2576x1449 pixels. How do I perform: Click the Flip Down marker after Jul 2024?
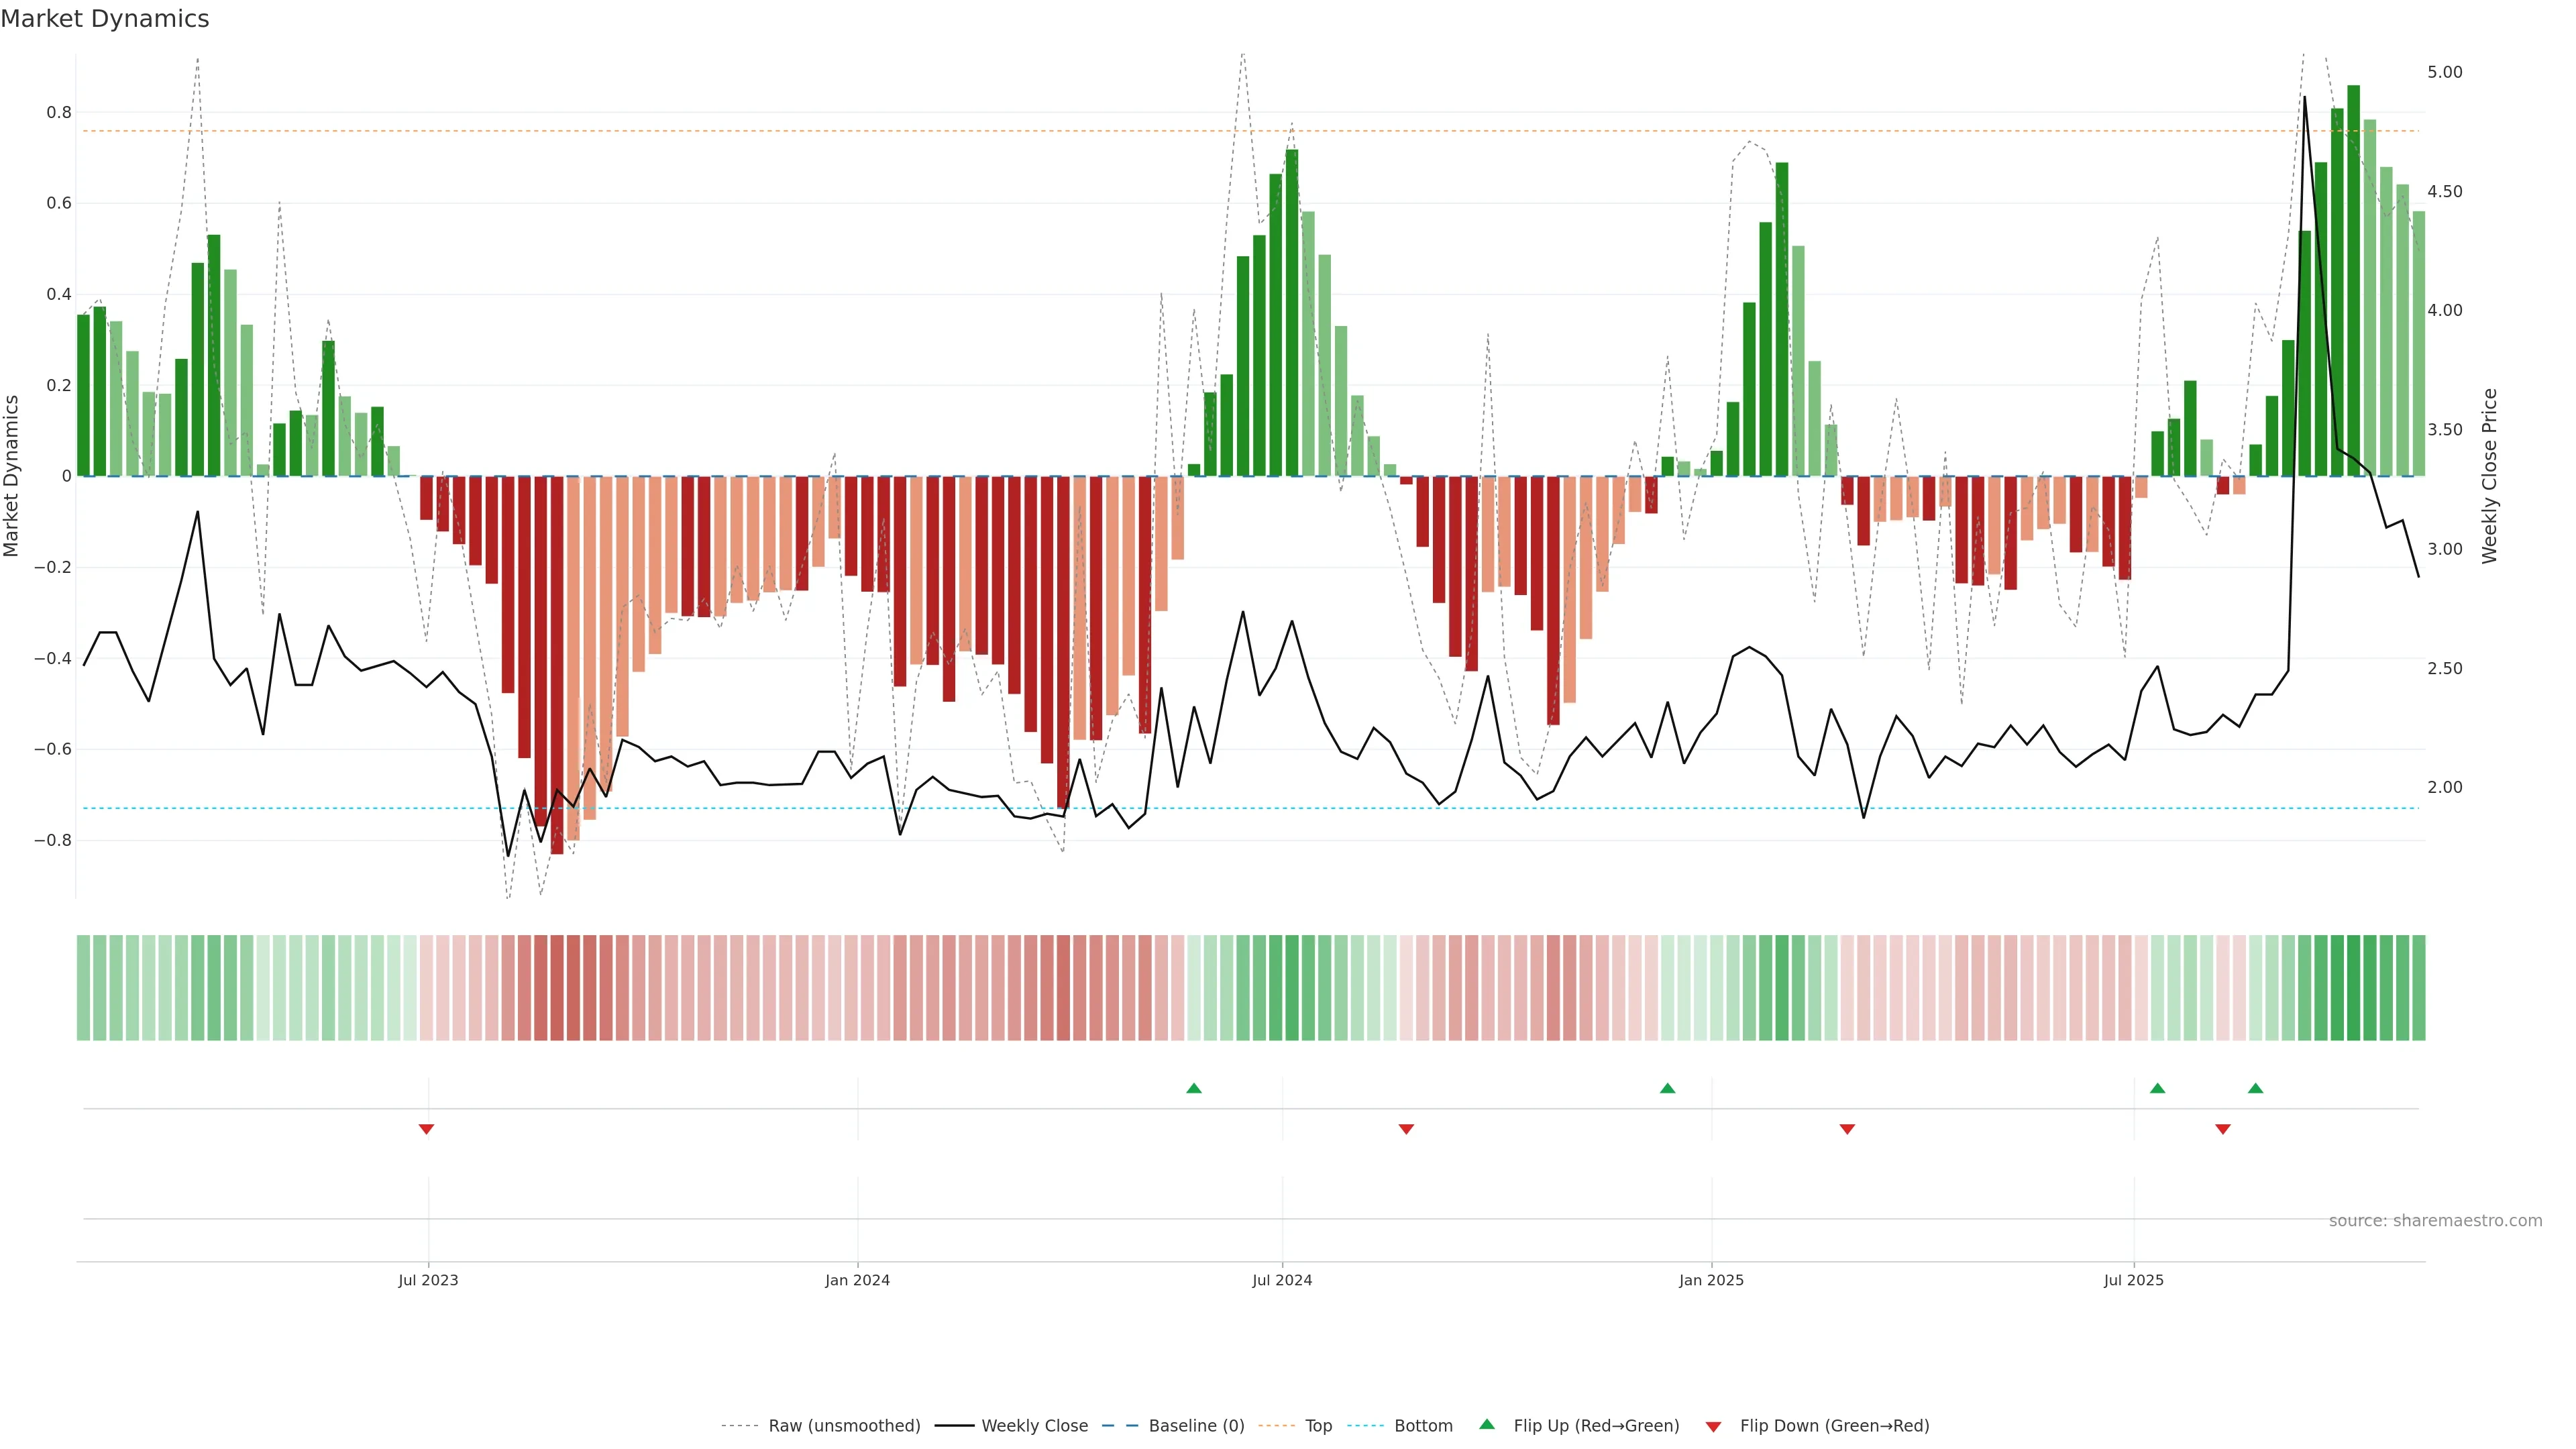pyautogui.click(x=1406, y=1129)
